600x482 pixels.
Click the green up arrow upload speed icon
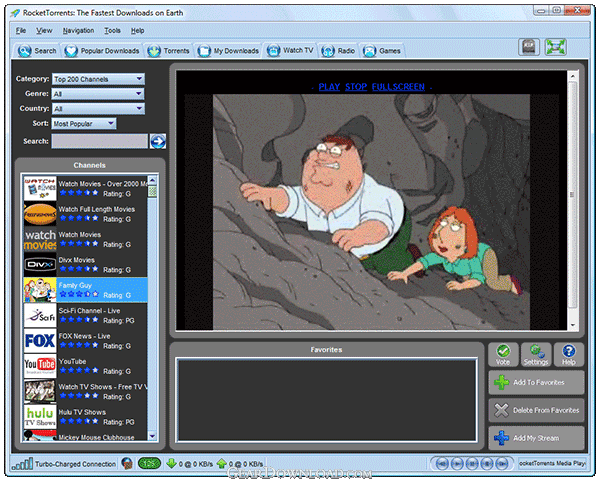coord(222,464)
